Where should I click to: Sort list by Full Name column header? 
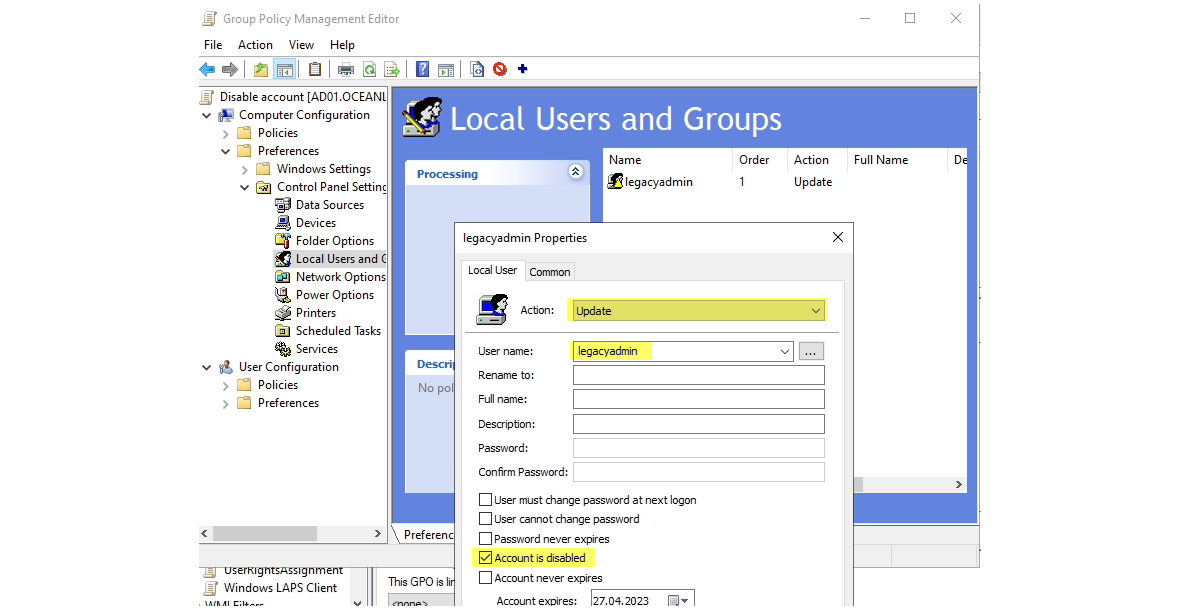(x=896, y=160)
